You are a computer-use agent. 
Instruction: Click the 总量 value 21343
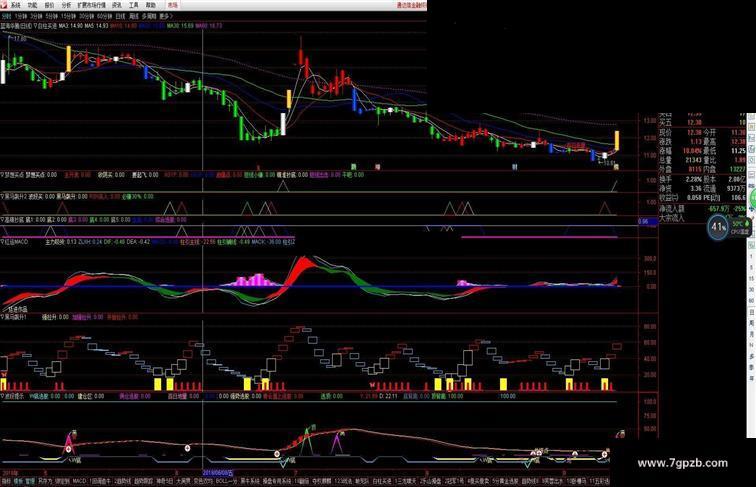(x=693, y=160)
